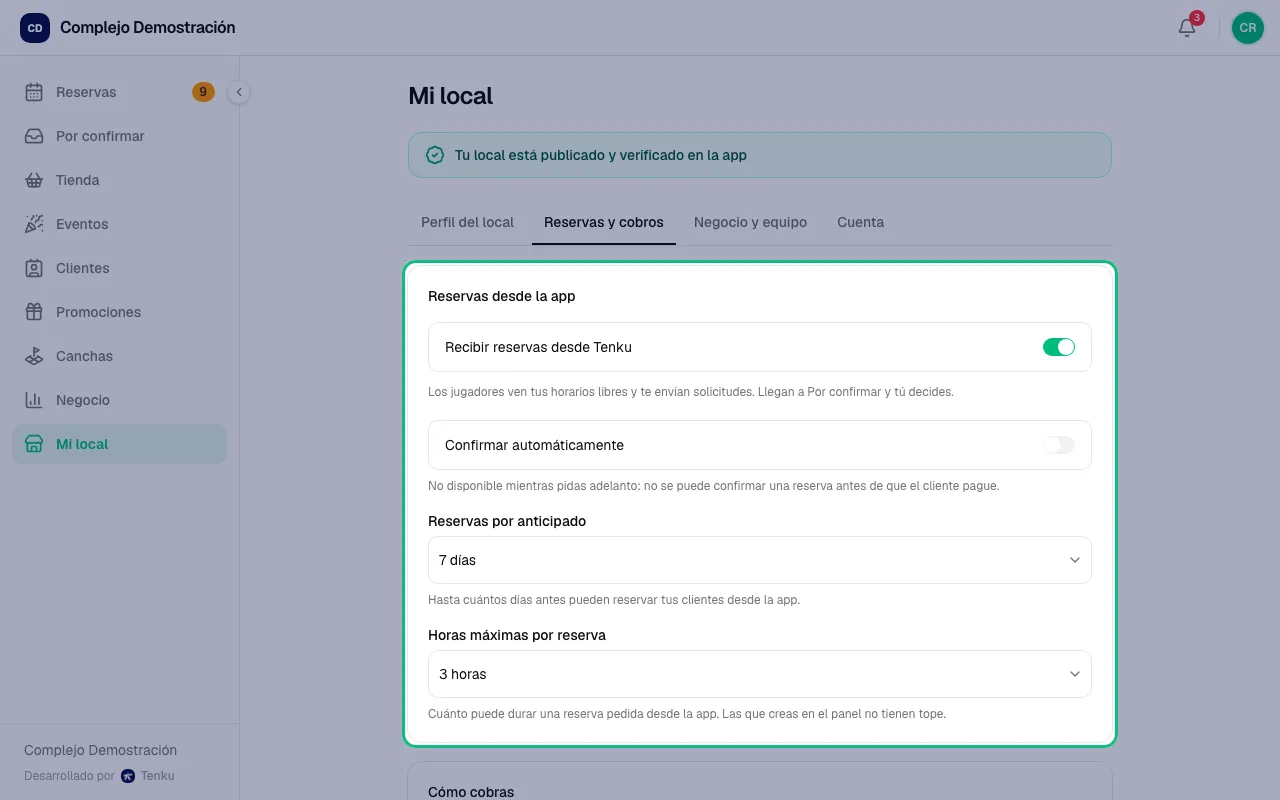
Task: Click the Eventos party icon
Action: coord(34,224)
